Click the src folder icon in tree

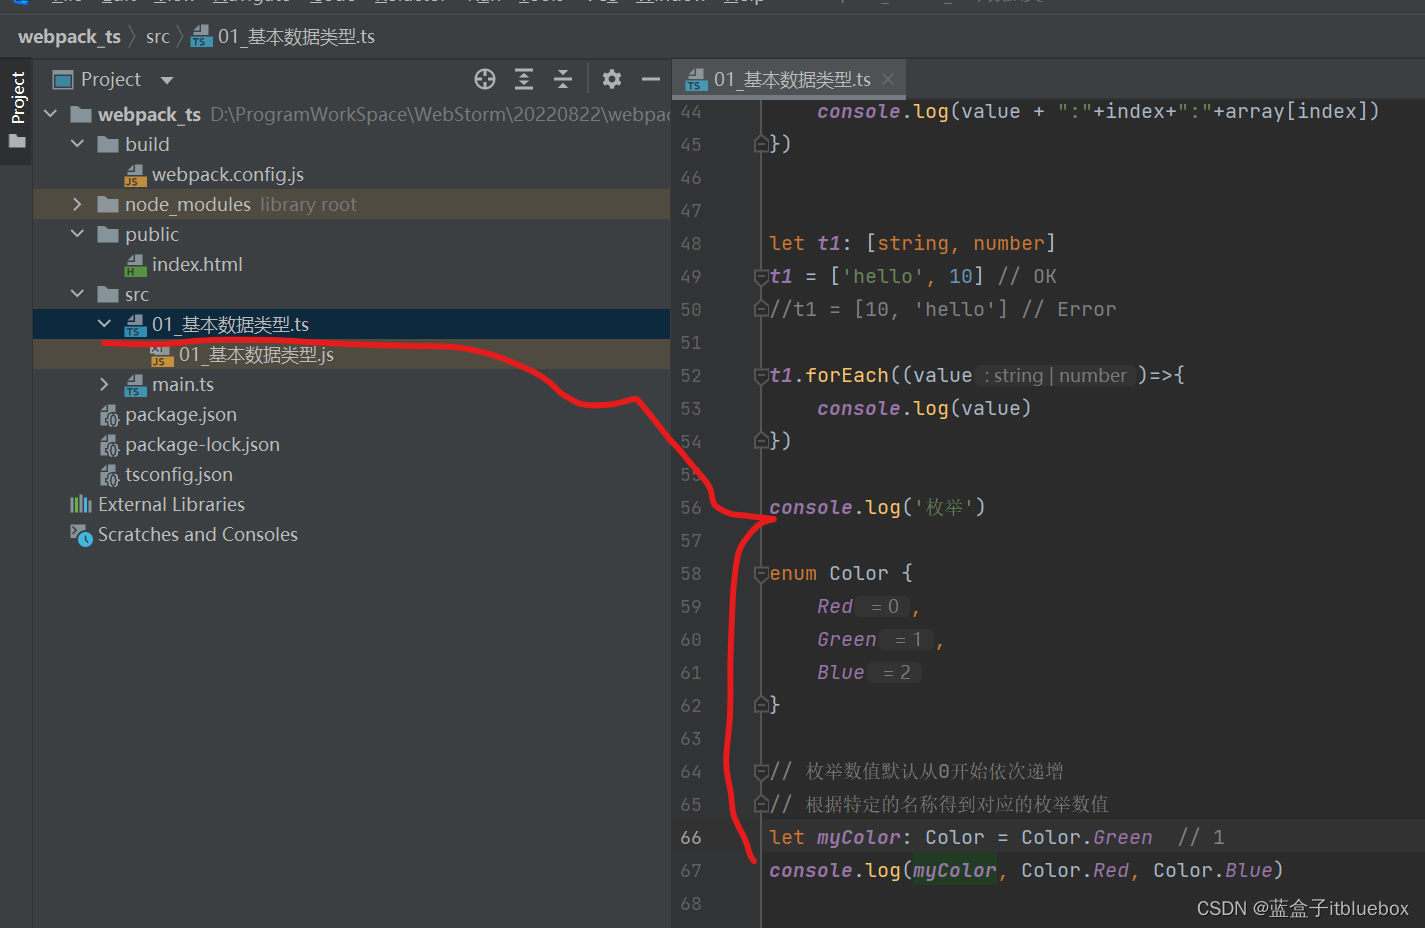coord(108,294)
